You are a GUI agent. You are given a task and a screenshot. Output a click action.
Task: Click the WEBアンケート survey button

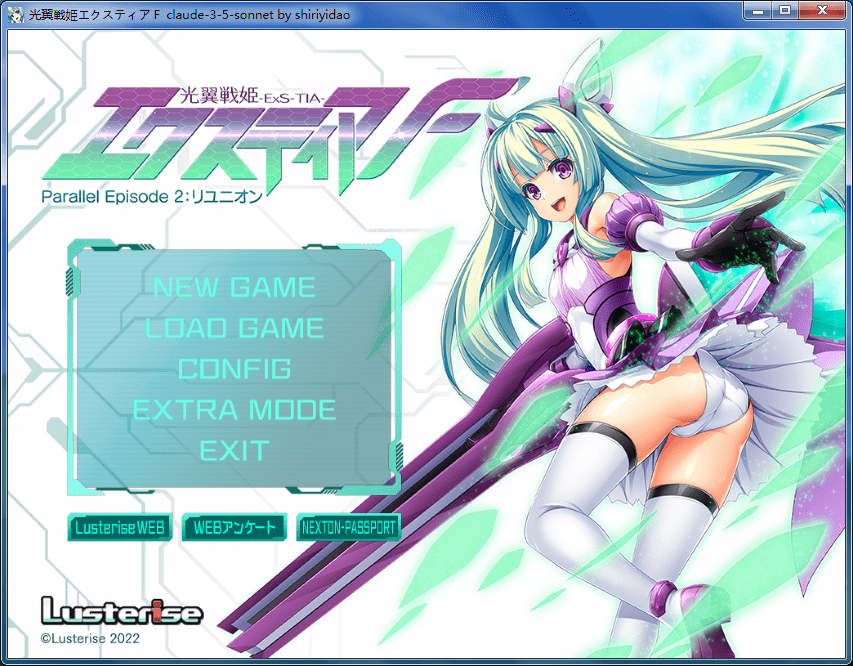tap(234, 527)
